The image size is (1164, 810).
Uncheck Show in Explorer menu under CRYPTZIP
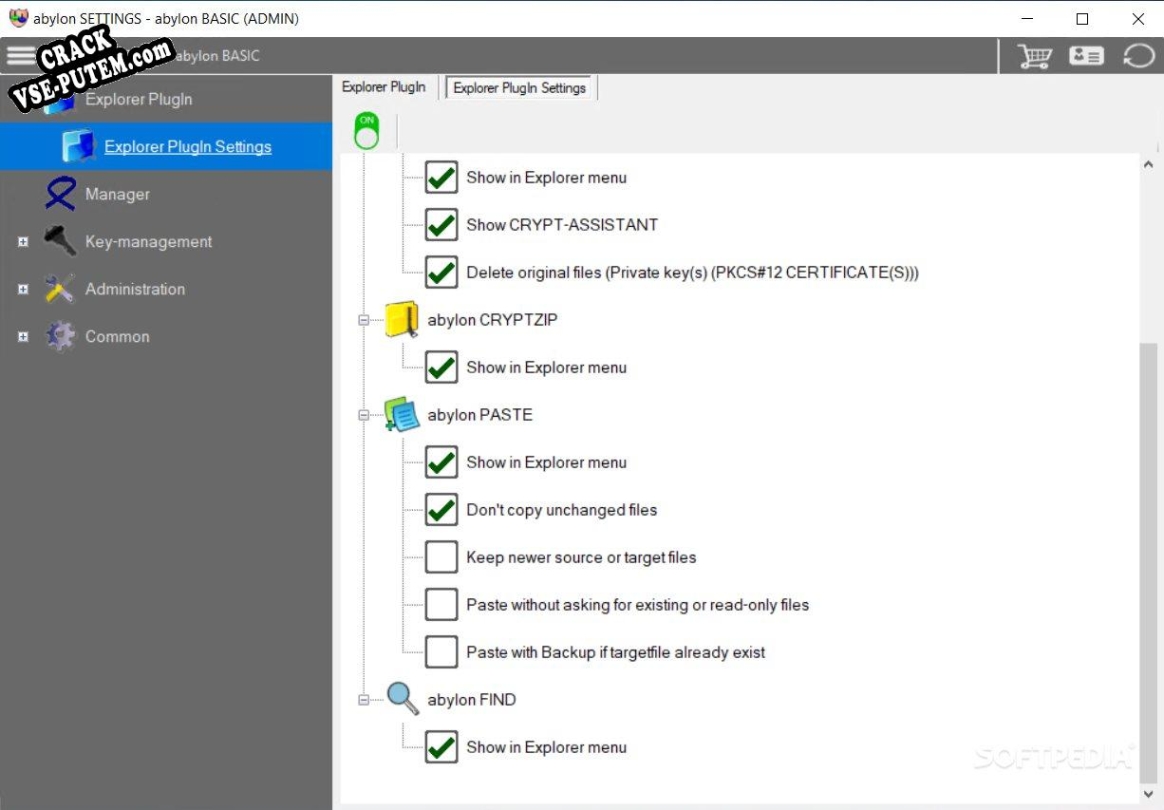[441, 367]
